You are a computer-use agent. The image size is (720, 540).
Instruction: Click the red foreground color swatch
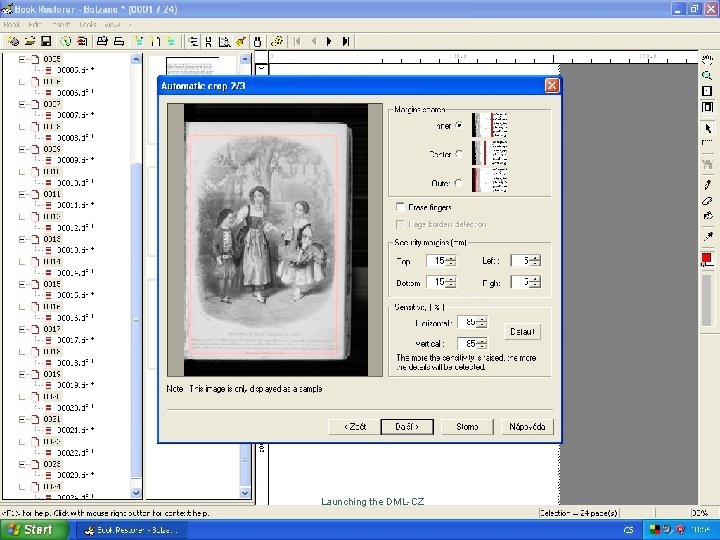coord(706,259)
